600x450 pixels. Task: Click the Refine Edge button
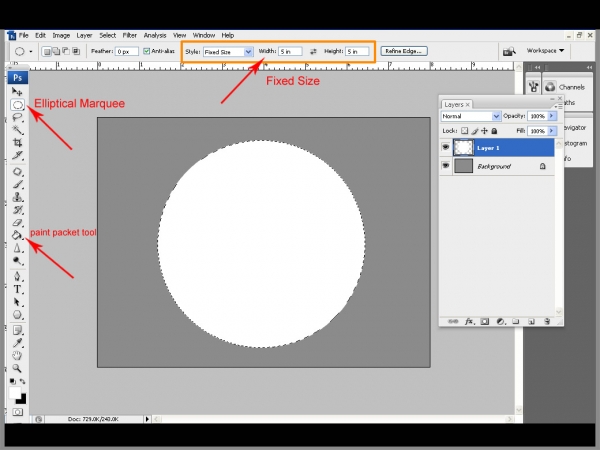click(x=404, y=51)
